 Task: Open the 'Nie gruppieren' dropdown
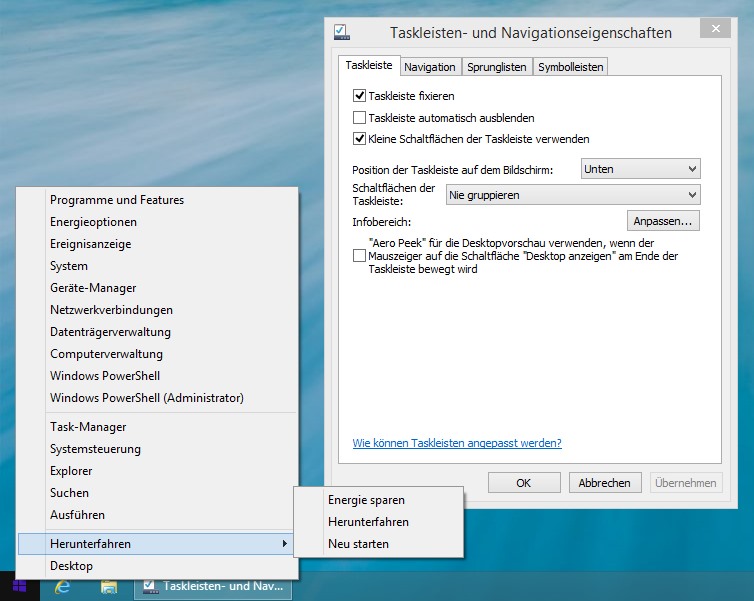pos(573,195)
